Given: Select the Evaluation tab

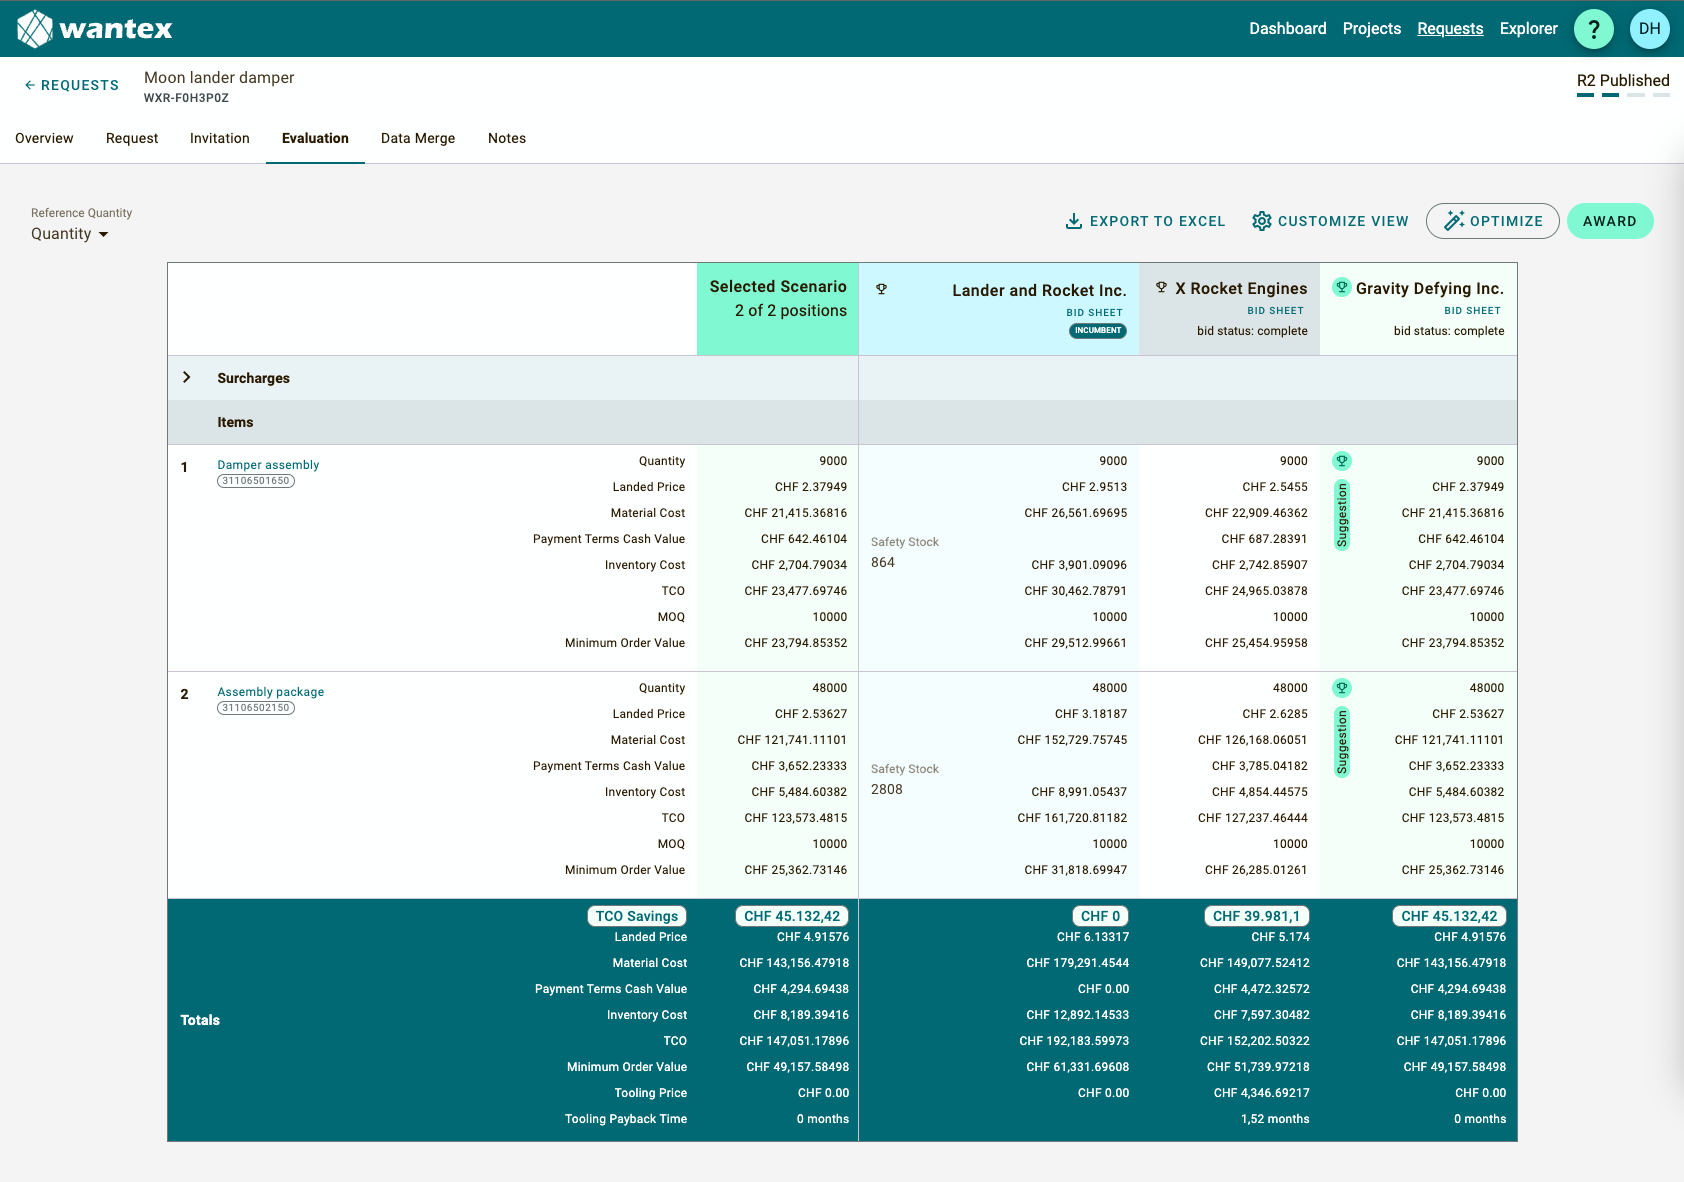Looking at the screenshot, I should pos(315,138).
